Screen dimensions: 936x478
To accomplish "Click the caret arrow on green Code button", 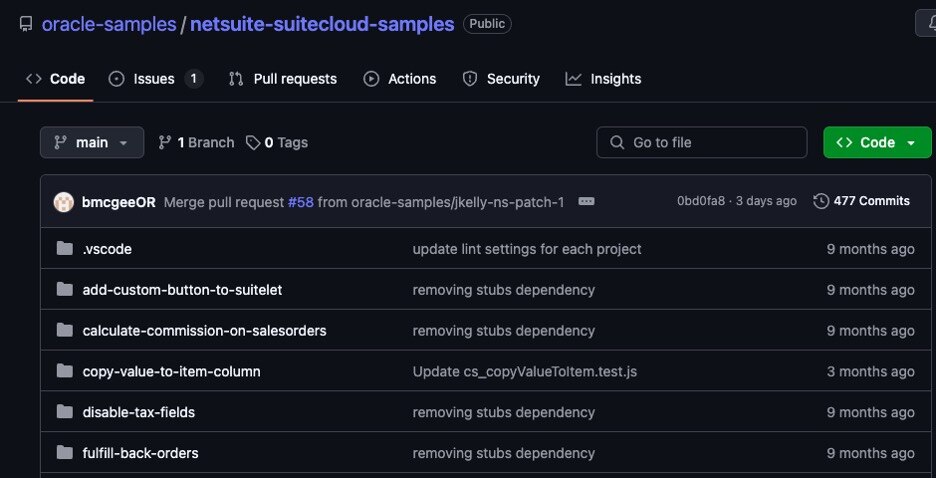I will [911, 143].
